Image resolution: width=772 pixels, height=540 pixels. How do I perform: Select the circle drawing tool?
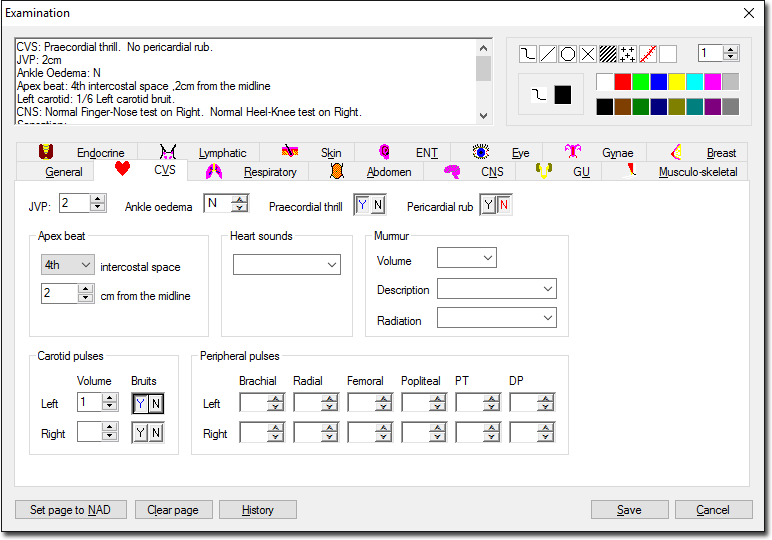568,54
